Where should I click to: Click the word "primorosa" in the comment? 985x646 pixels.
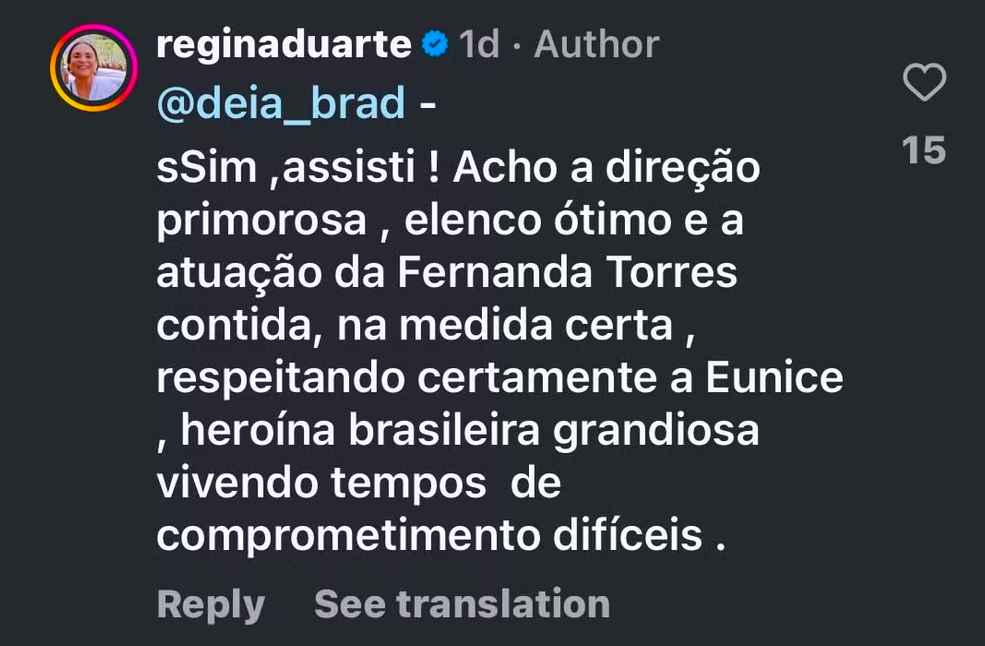click(x=262, y=221)
